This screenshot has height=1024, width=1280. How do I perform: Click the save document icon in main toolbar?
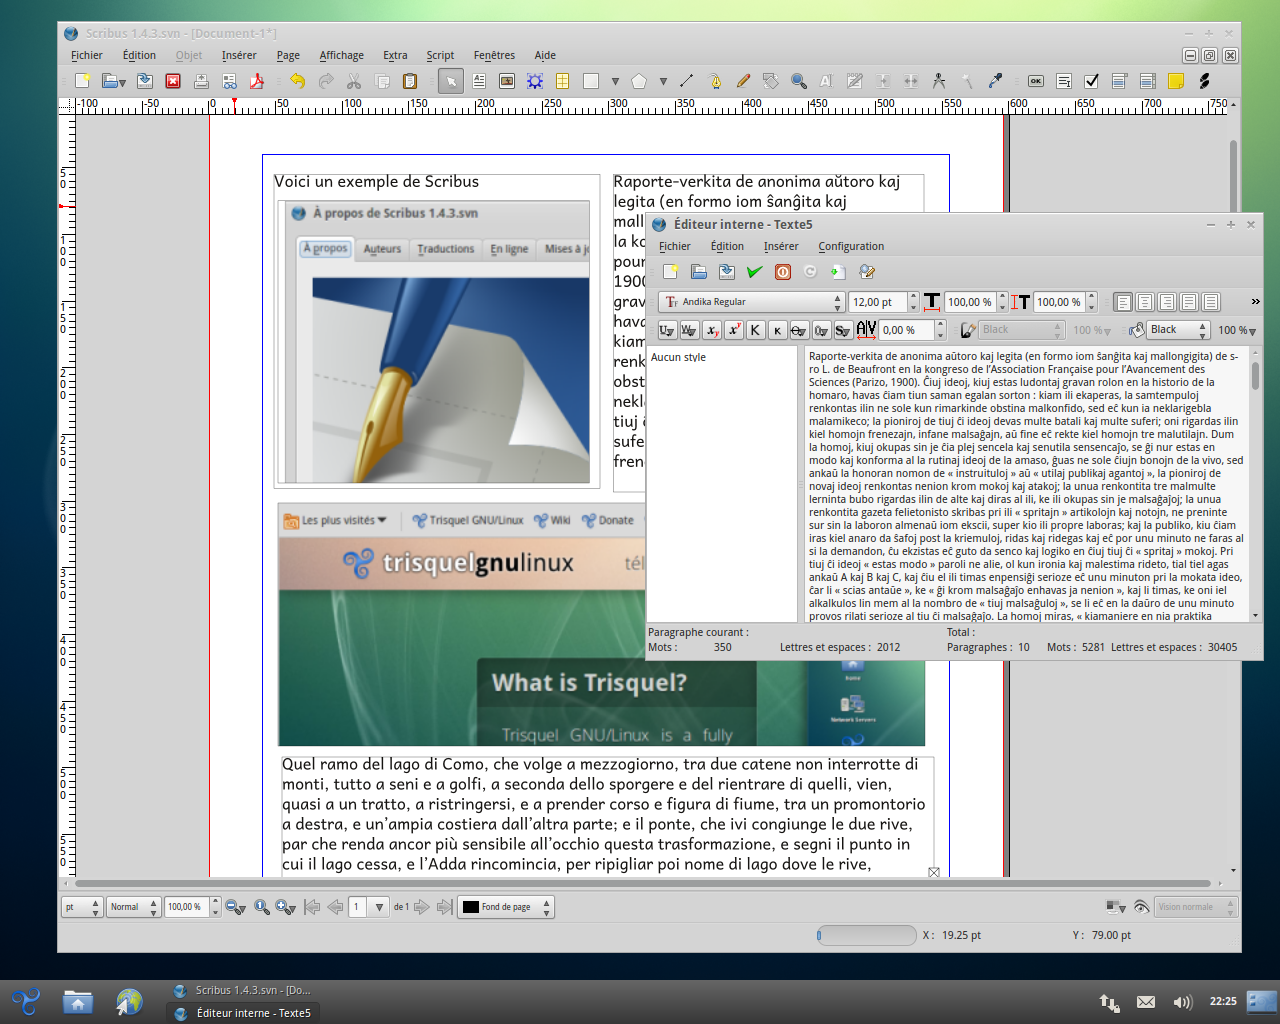point(145,81)
